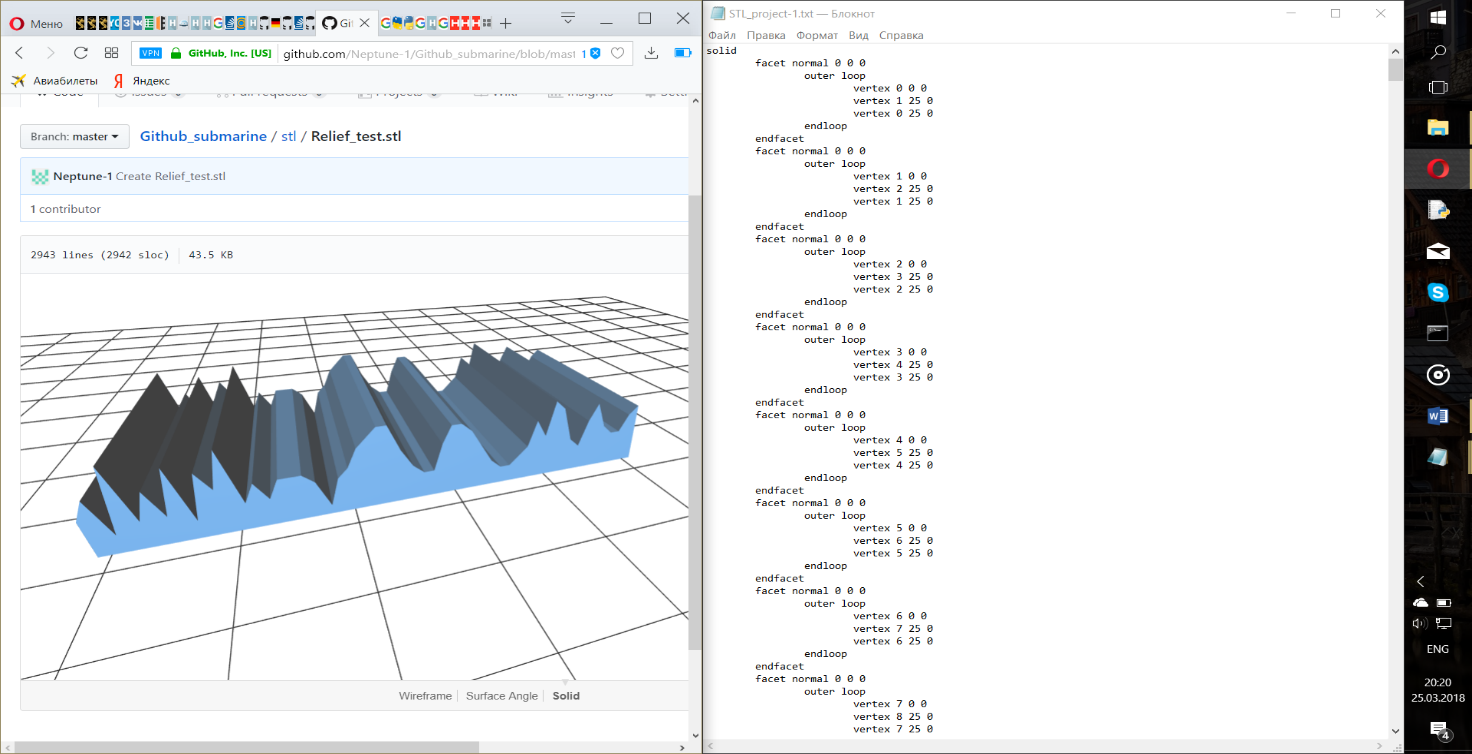Open the Правка menu in Notepad

(766, 35)
